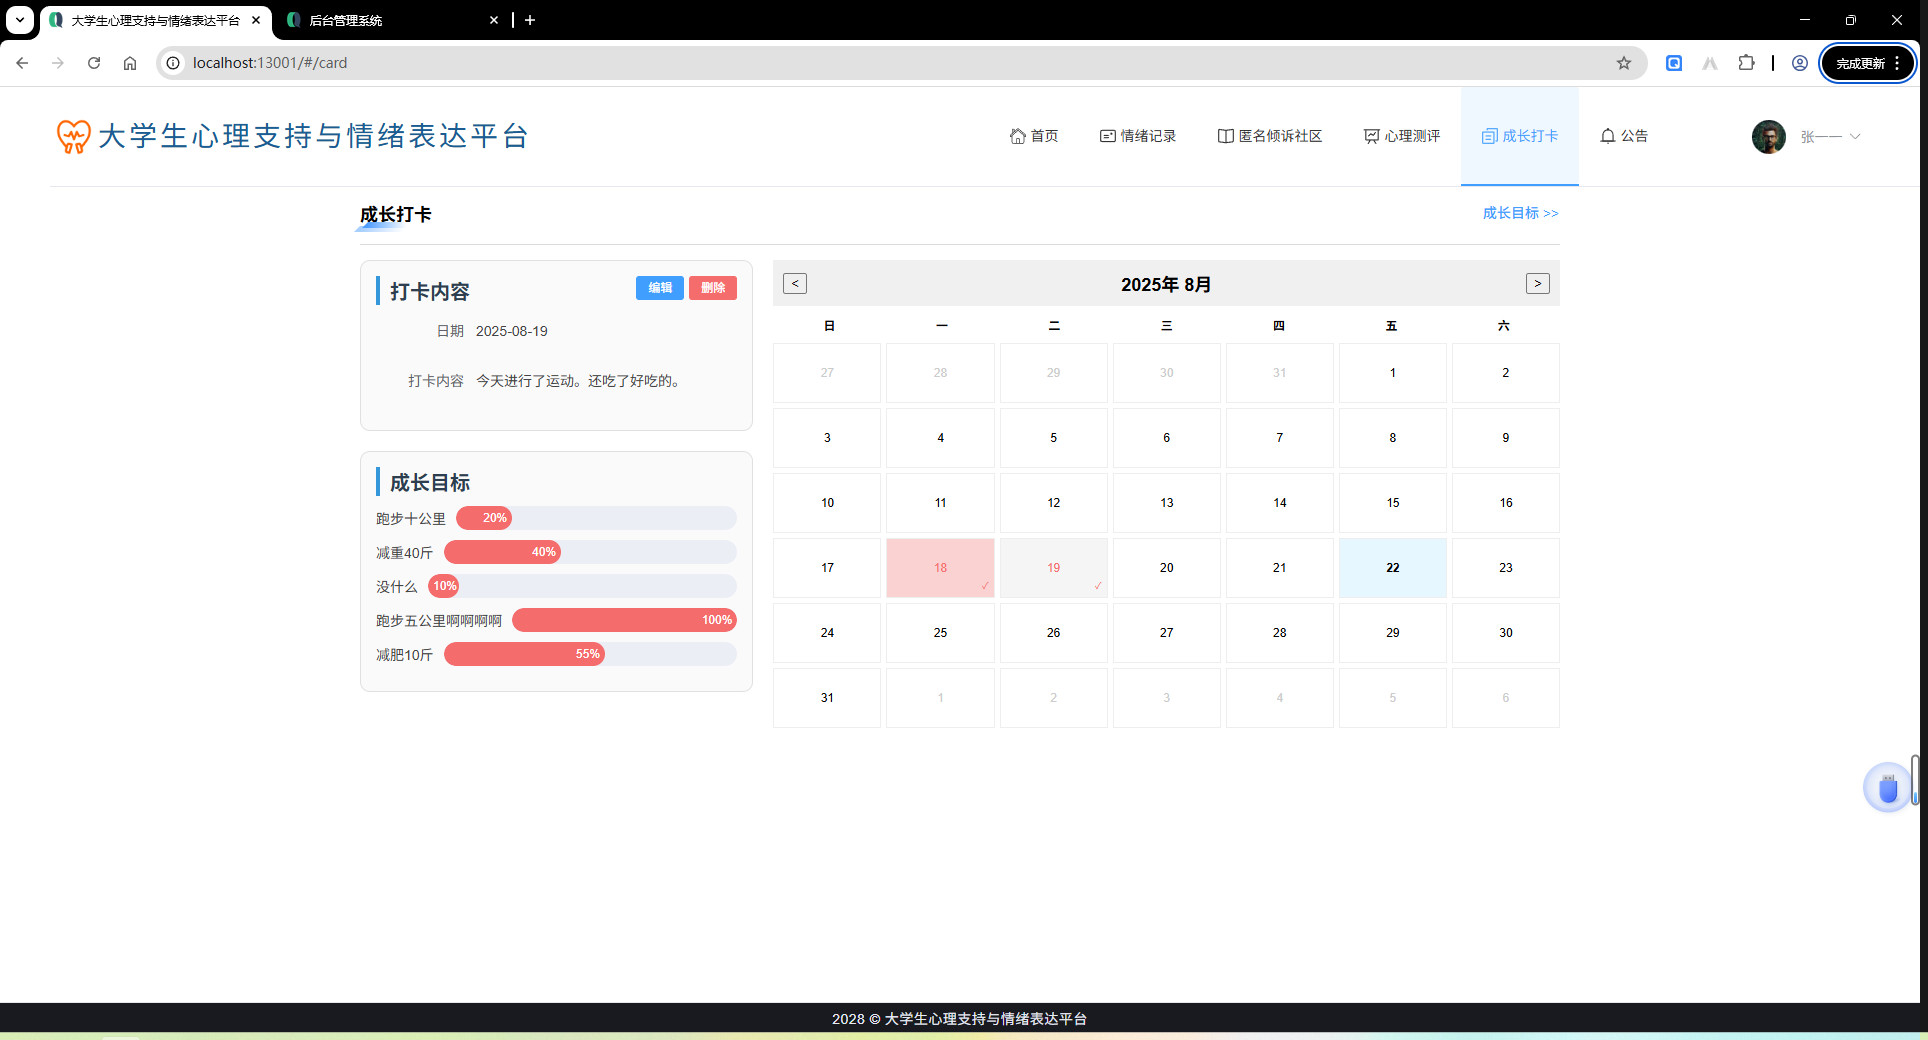Click the blue extension icon in toolbar

(x=1674, y=63)
